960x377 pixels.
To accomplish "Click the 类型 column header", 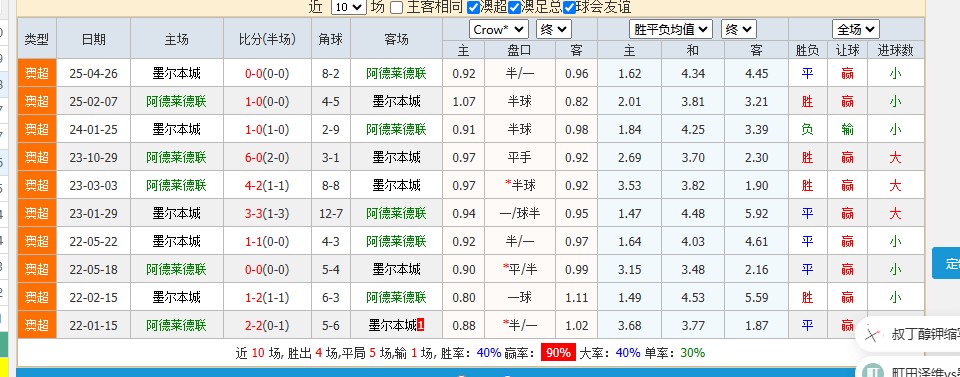I will 37,39.
